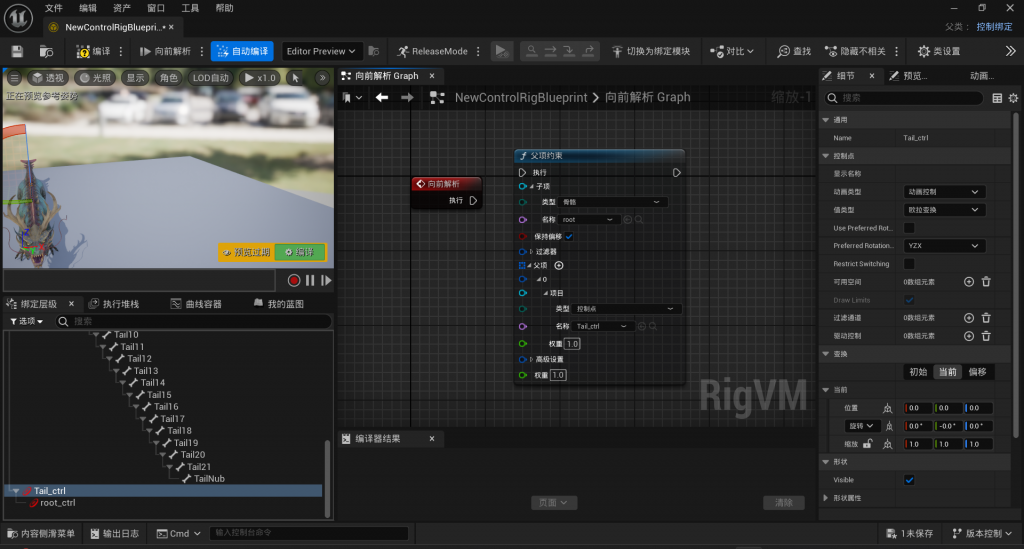Screen dimensions: 1024x549
Task: Click the 向前解析 toolbar button
Action: [165, 51]
